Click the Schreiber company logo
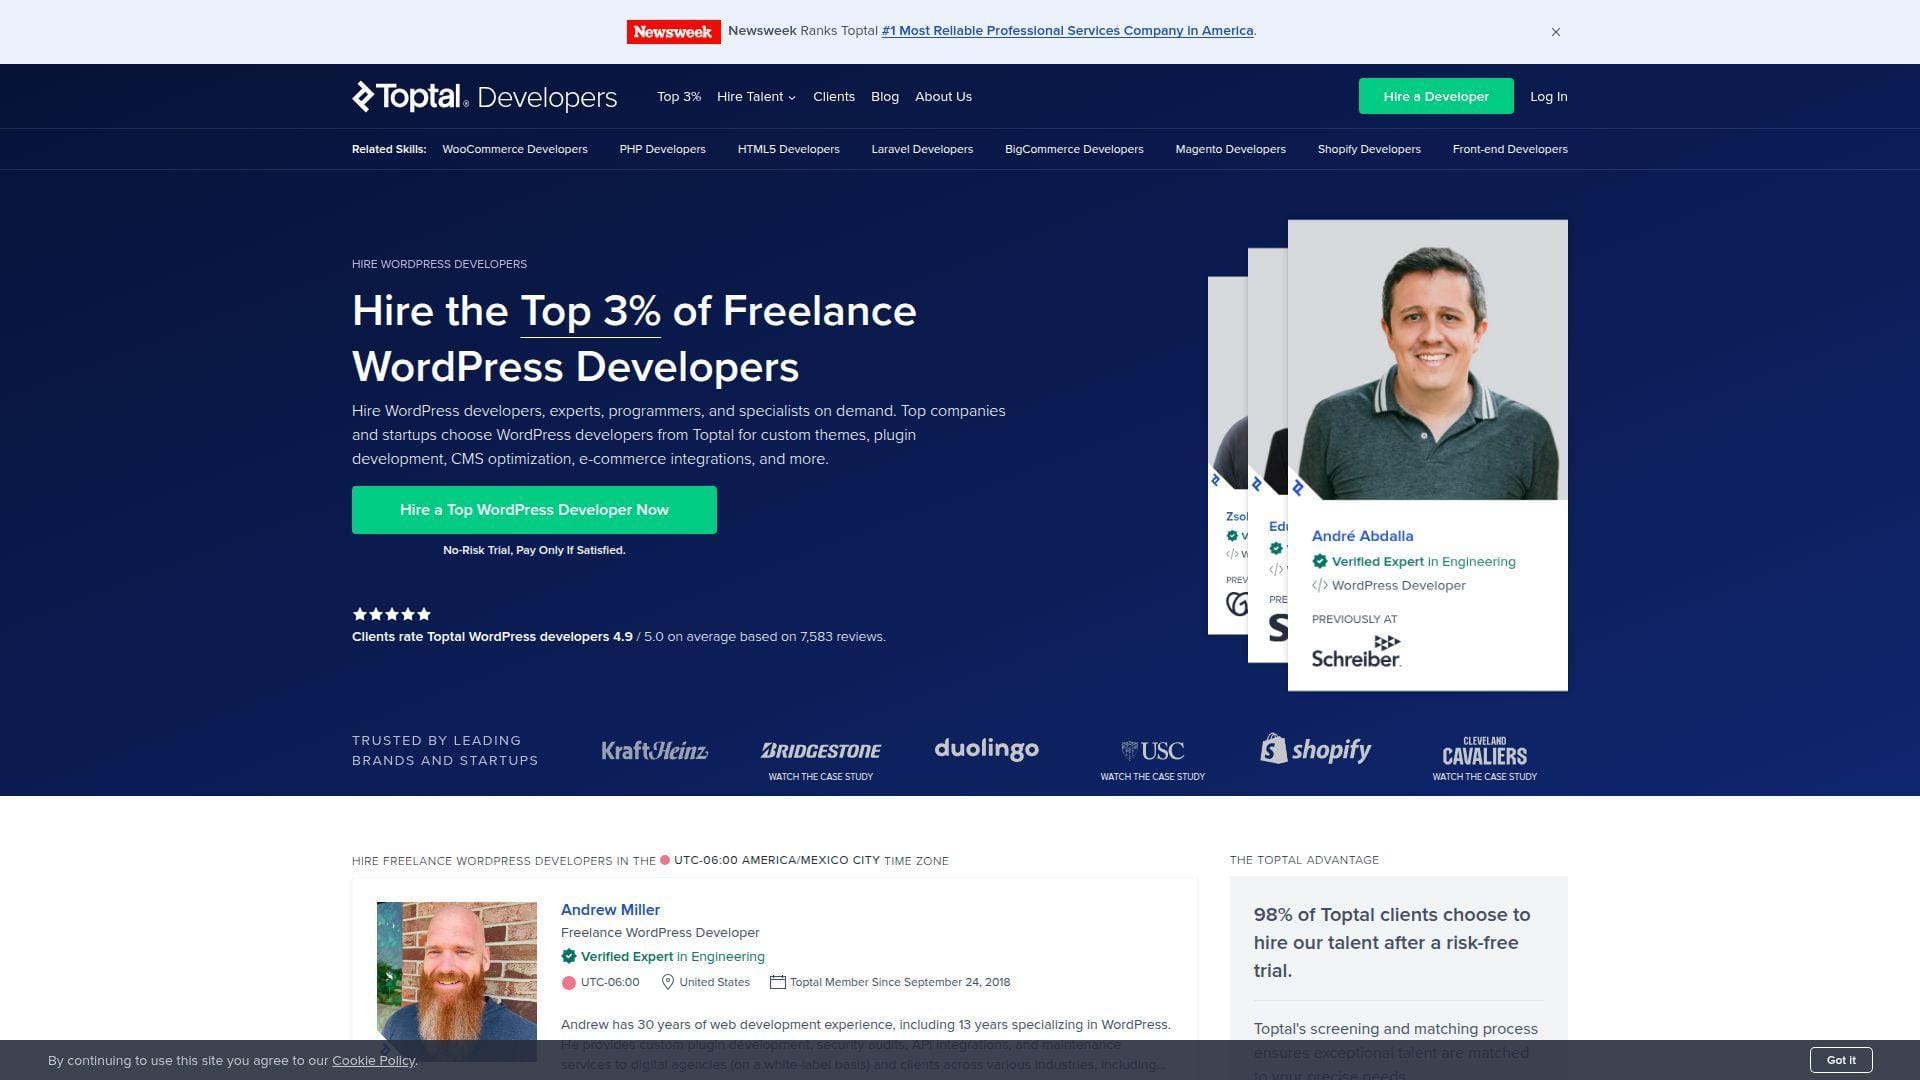Screen dimensions: 1920x1080 click(1356, 651)
